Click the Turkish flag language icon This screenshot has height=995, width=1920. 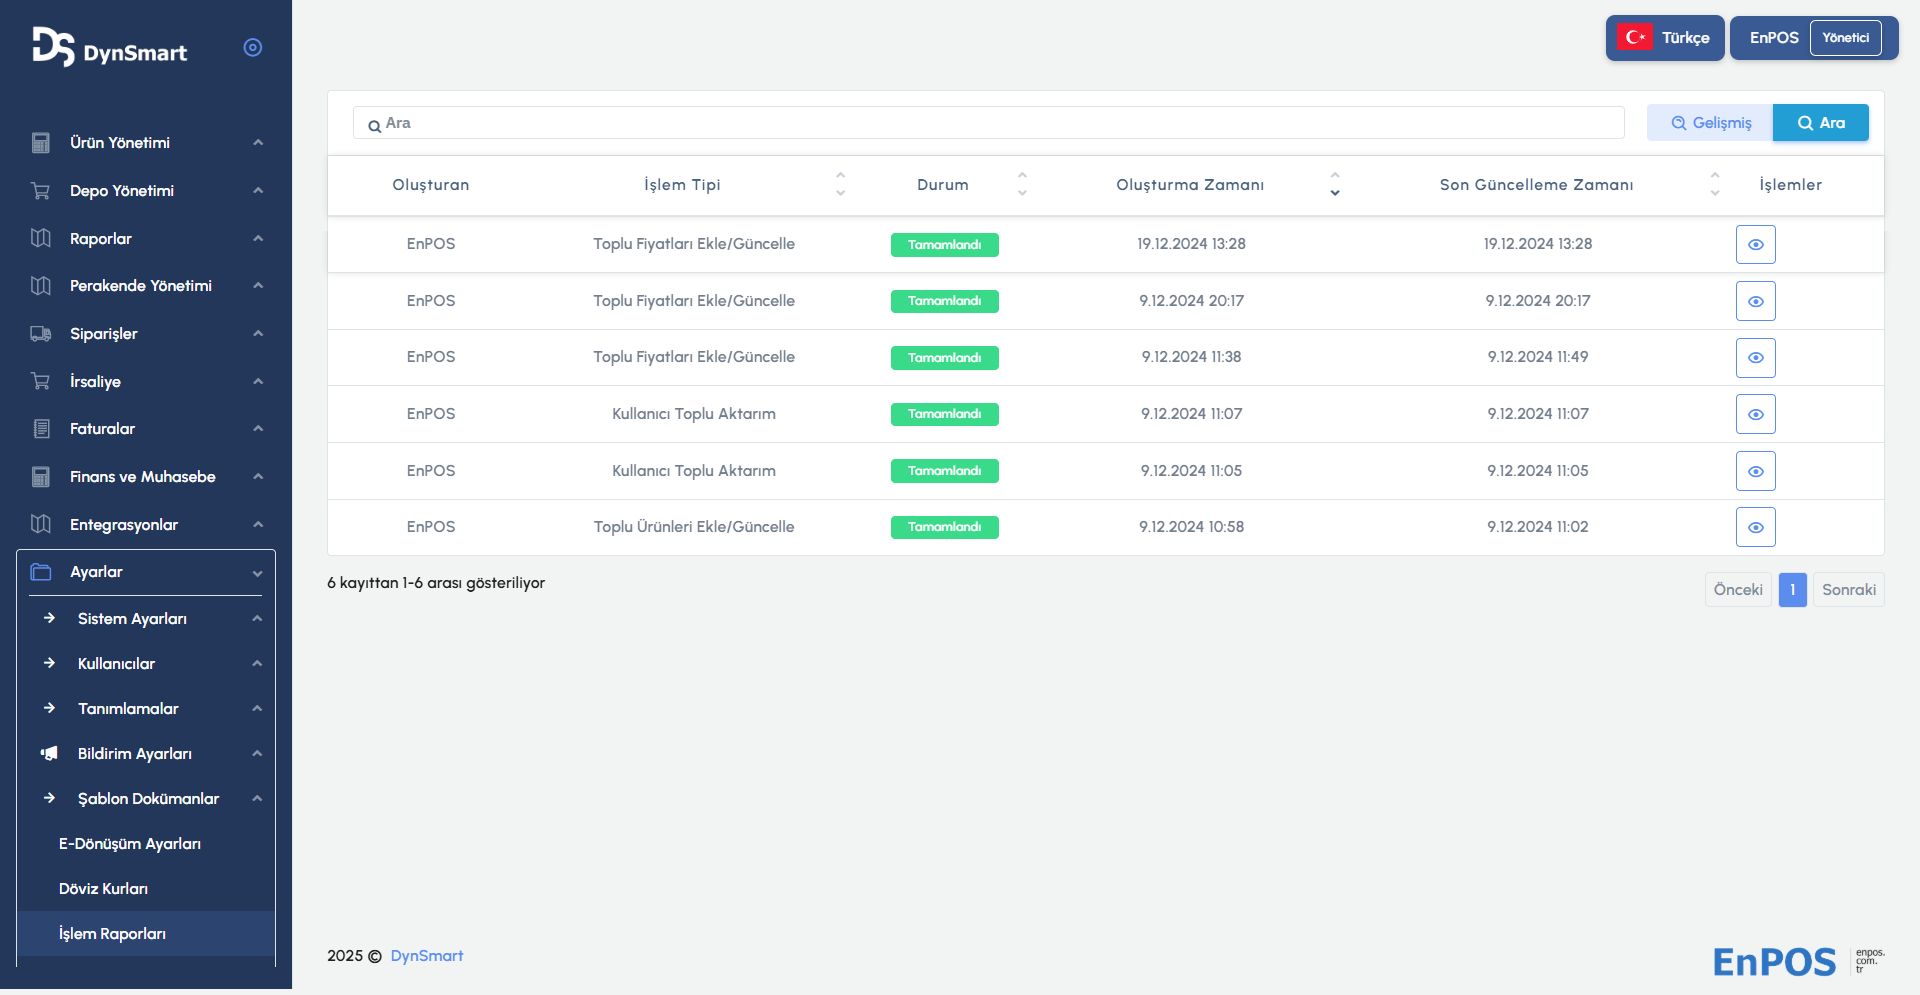(1635, 38)
